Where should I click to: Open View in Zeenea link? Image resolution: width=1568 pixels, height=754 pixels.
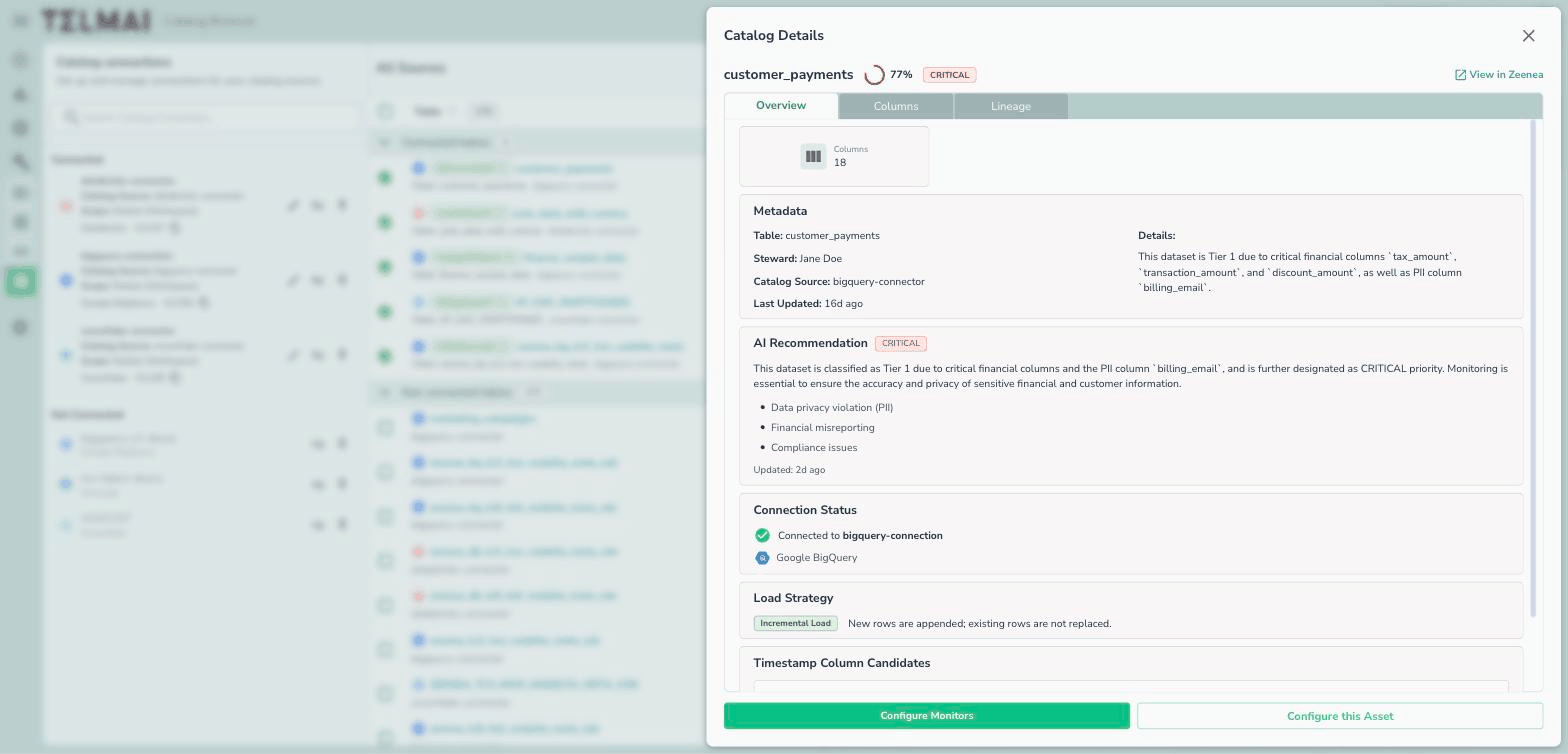tap(1498, 75)
